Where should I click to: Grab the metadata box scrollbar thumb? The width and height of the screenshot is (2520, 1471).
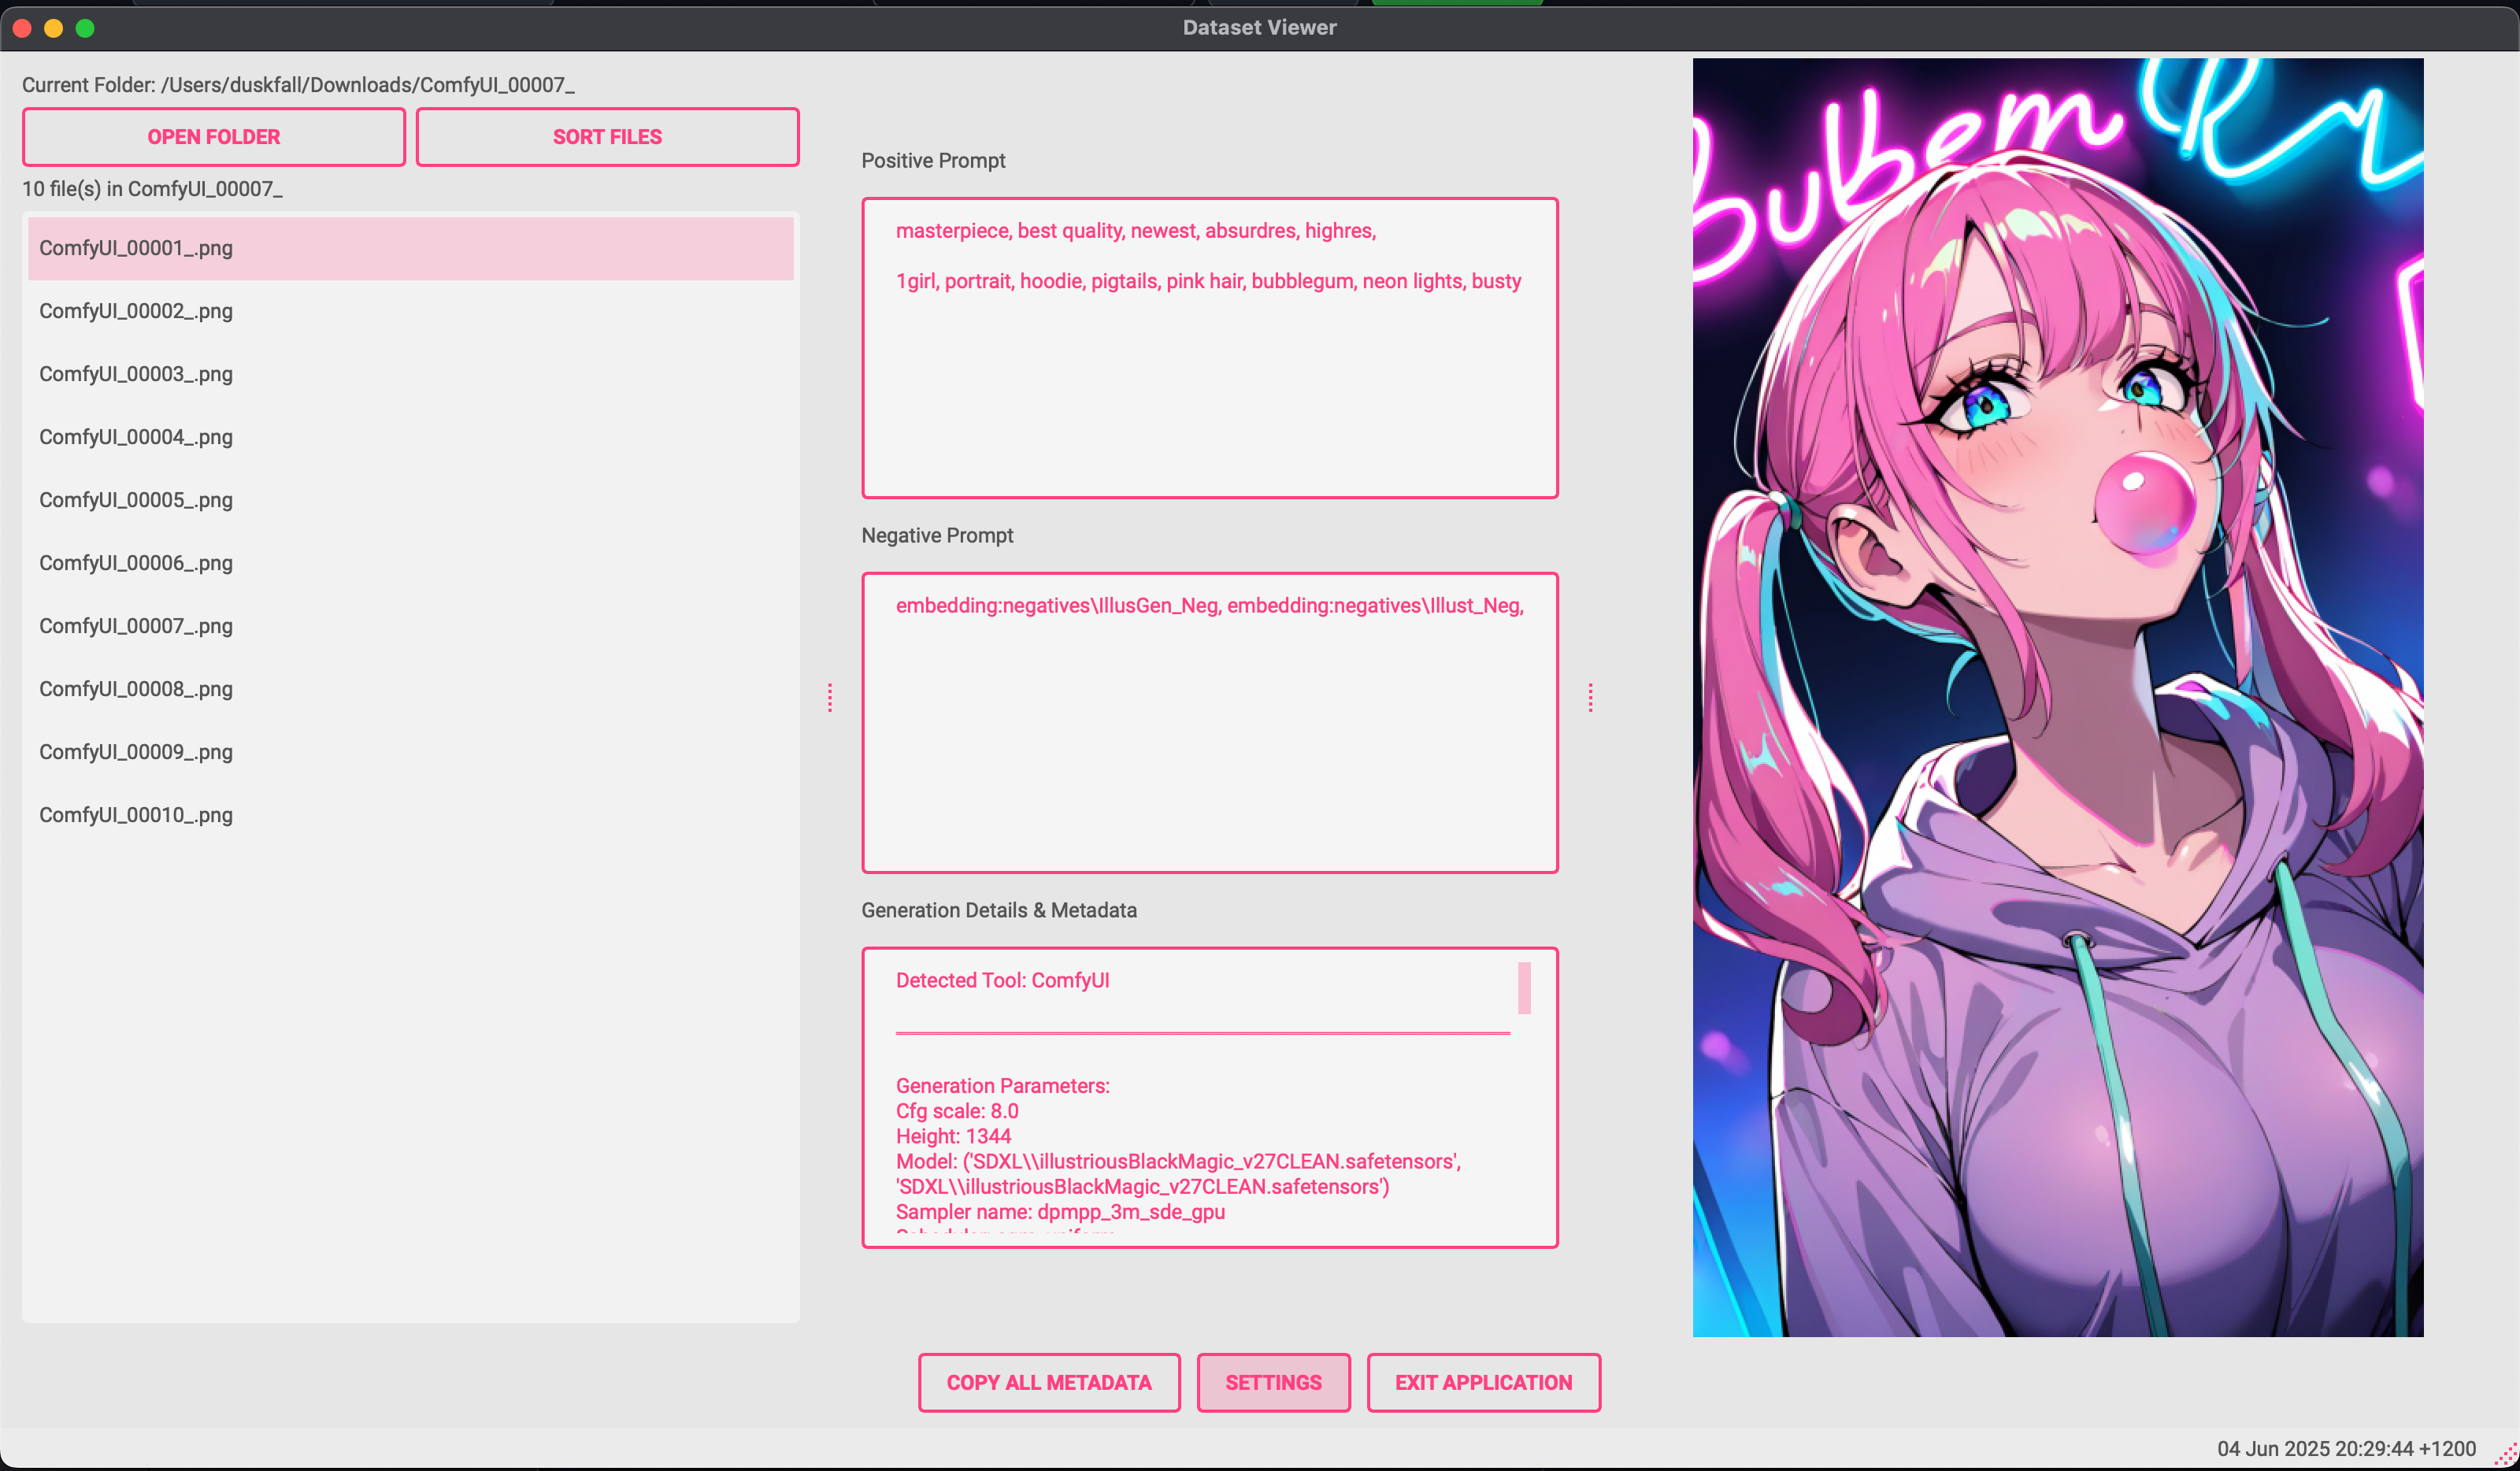[1524, 988]
